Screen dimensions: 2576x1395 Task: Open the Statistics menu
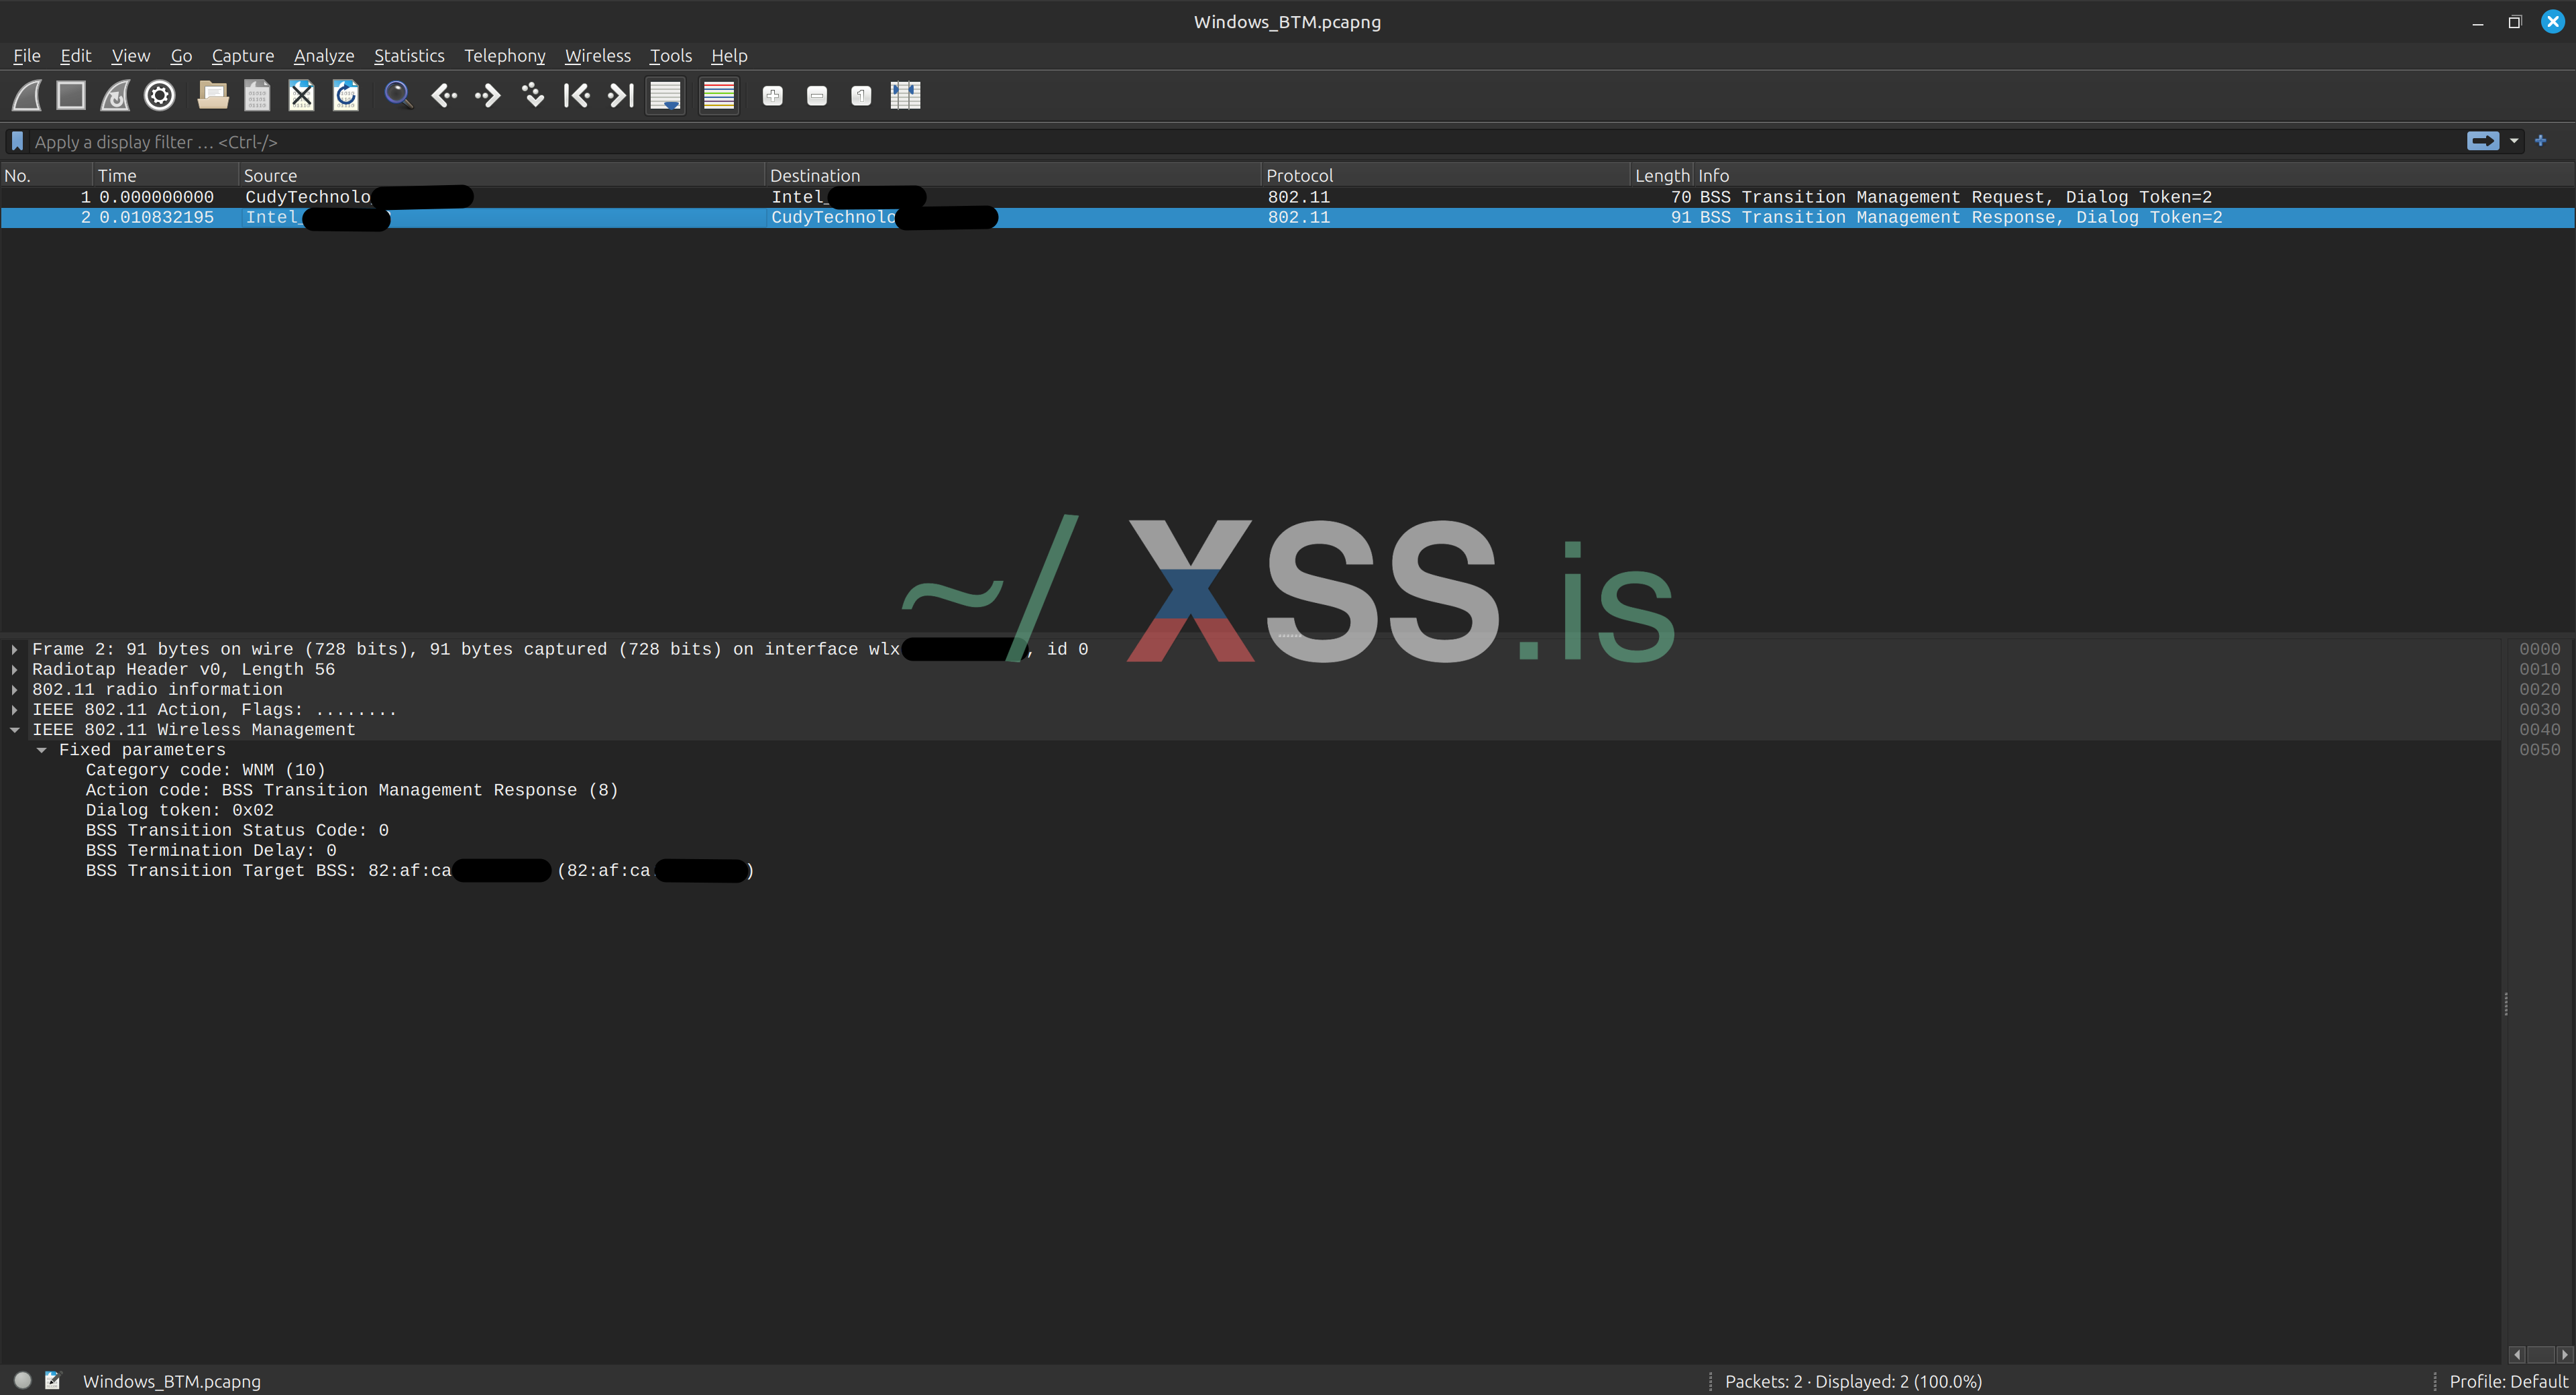tap(408, 56)
